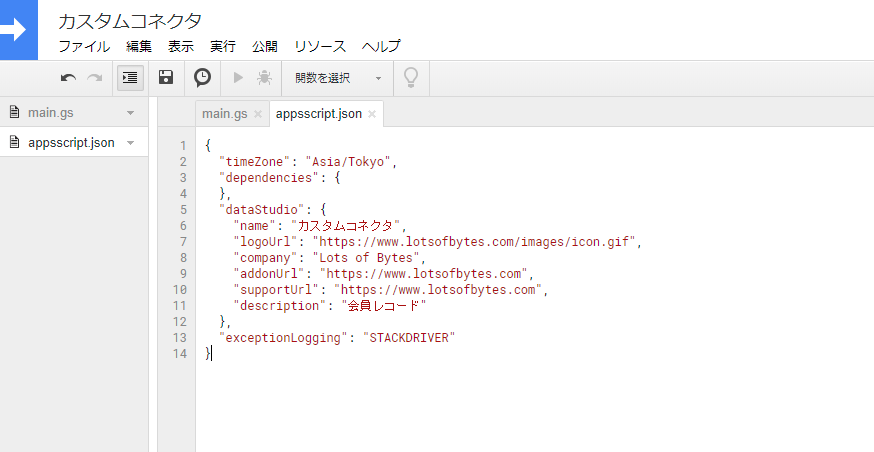Expand main.gs file options arrow in sidebar
The width and height of the screenshot is (874, 452).
(x=131, y=113)
